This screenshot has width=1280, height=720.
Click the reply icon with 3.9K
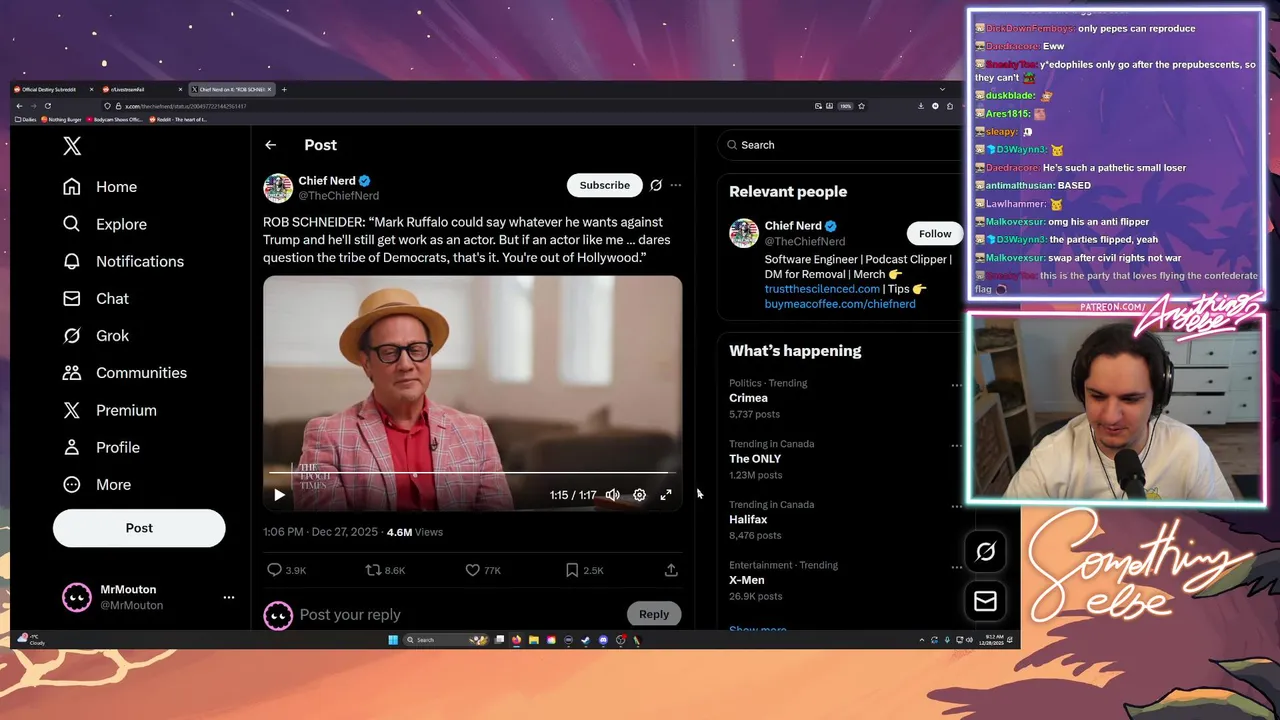[274, 570]
